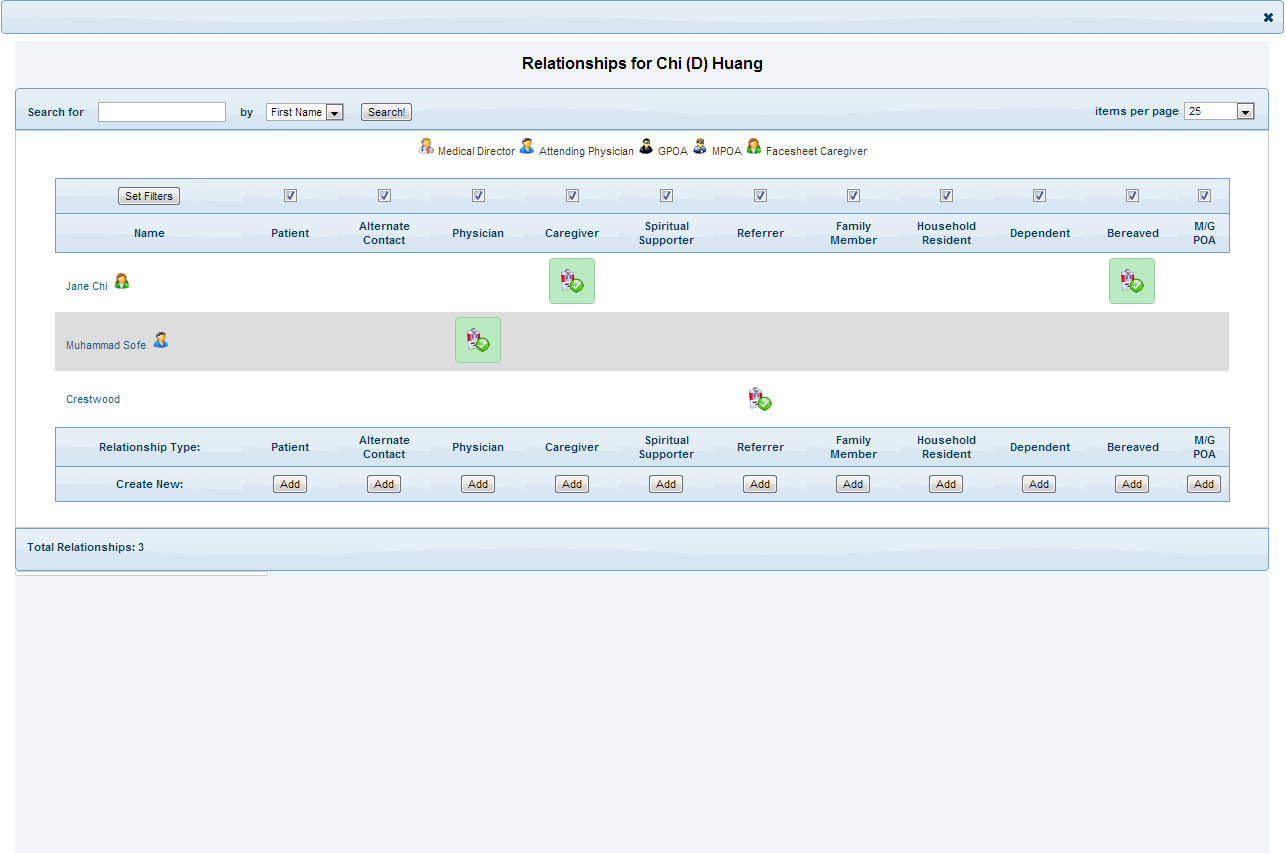Screen dimensions: 1285x853
Task: Click the Relationship Type: label
Action: click(x=149, y=447)
